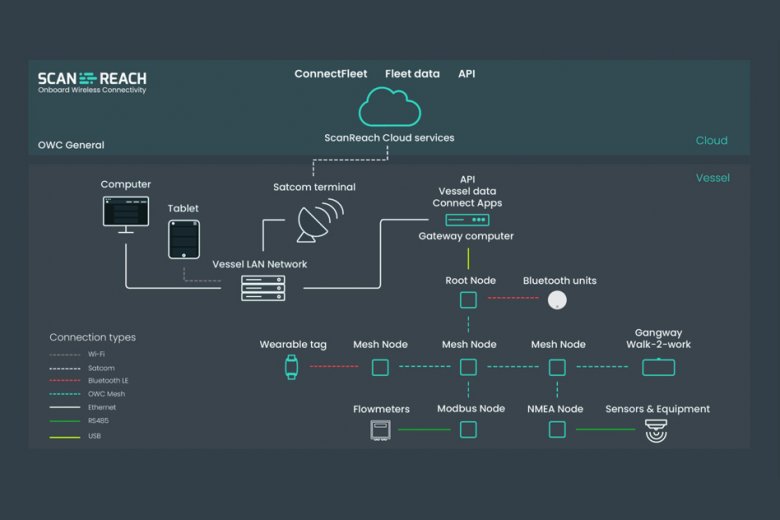Click the Wearable tag label
Image resolution: width=780 pixels, height=520 pixels.
[x=293, y=345]
